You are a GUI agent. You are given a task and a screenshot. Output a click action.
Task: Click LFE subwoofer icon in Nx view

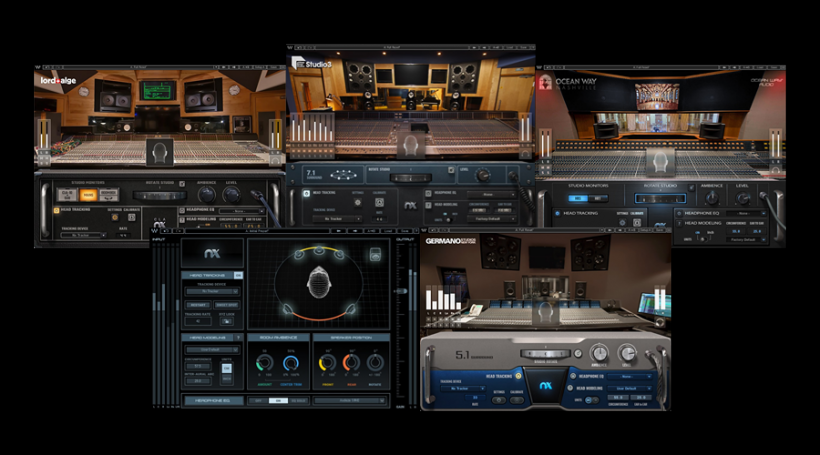pyautogui.click(x=375, y=255)
